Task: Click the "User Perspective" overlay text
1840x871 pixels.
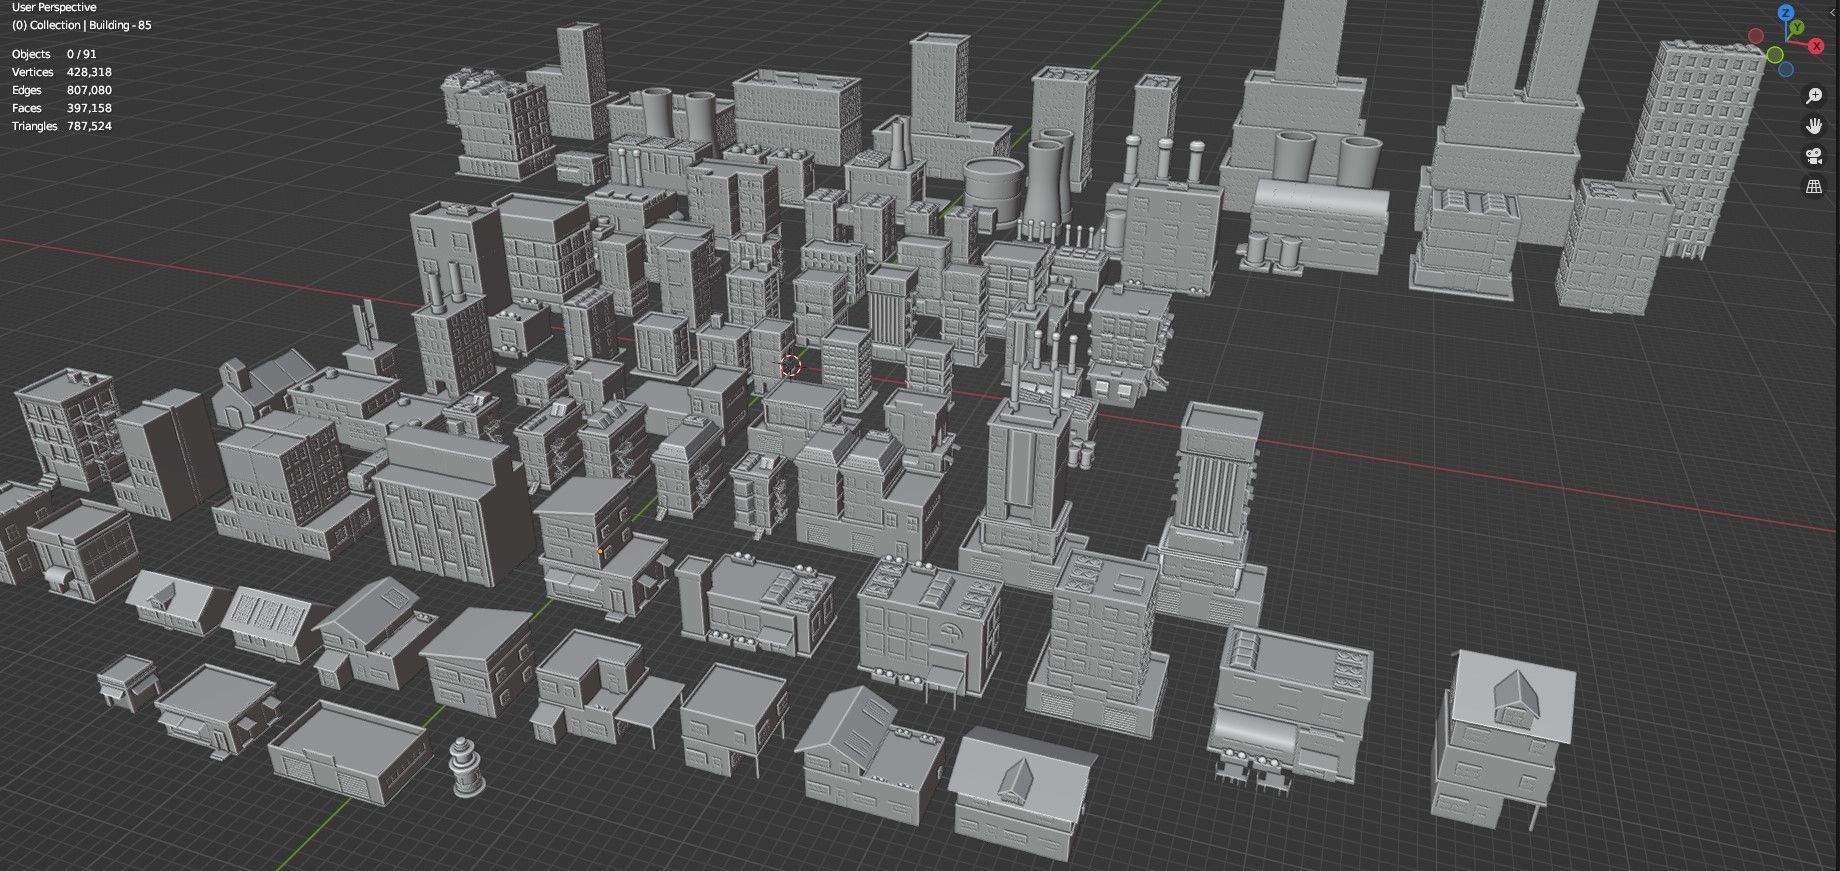Action: 54,7
